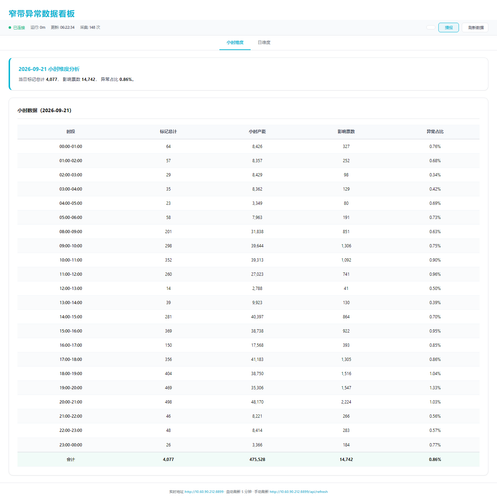Click the time period column header
Viewport: 497px width, 500px height.
[71, 132]
